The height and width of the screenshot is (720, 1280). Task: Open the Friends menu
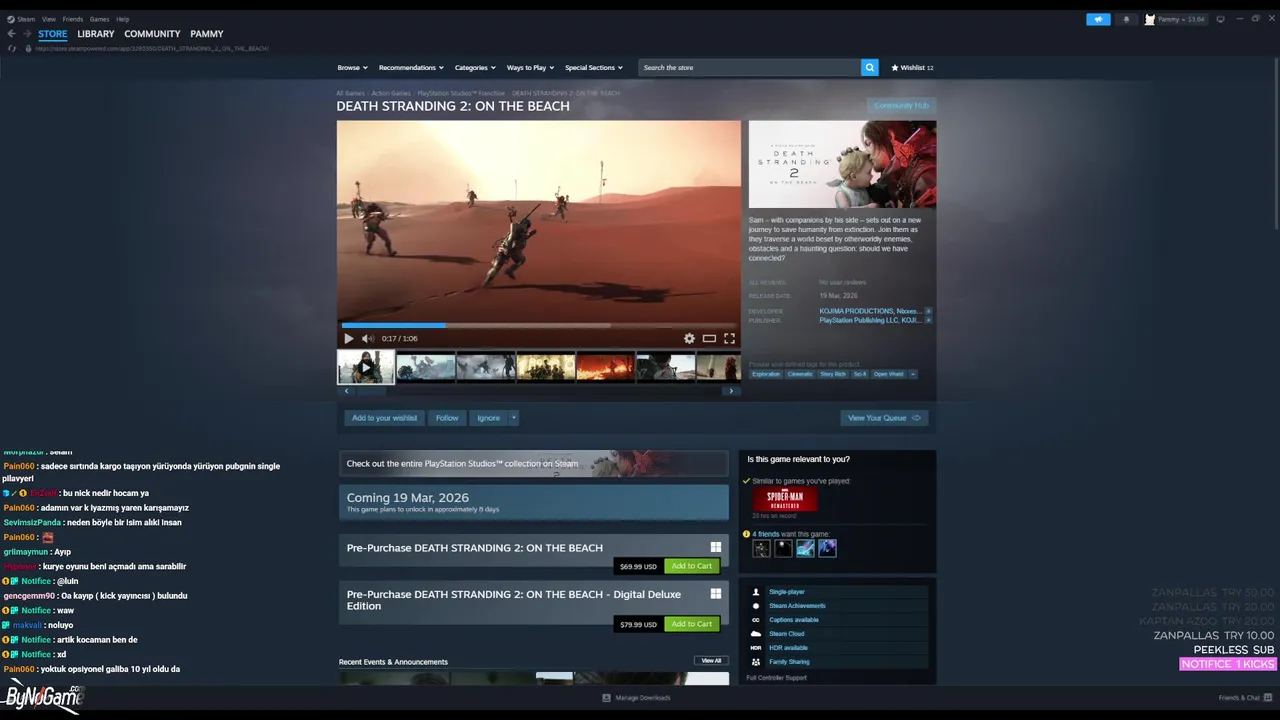coord(73,19)
